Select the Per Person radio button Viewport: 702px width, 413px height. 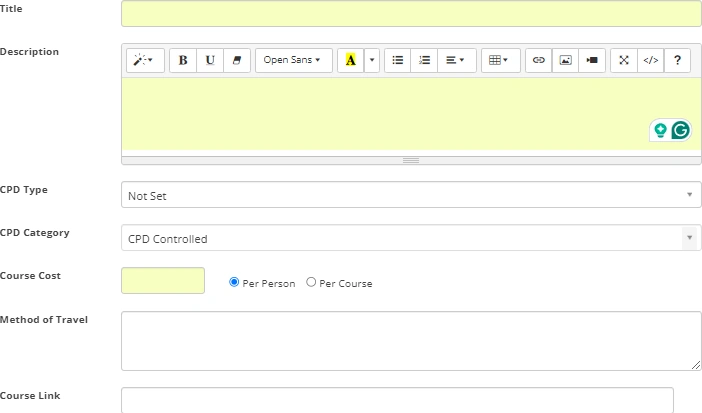[x=235, y=282]
